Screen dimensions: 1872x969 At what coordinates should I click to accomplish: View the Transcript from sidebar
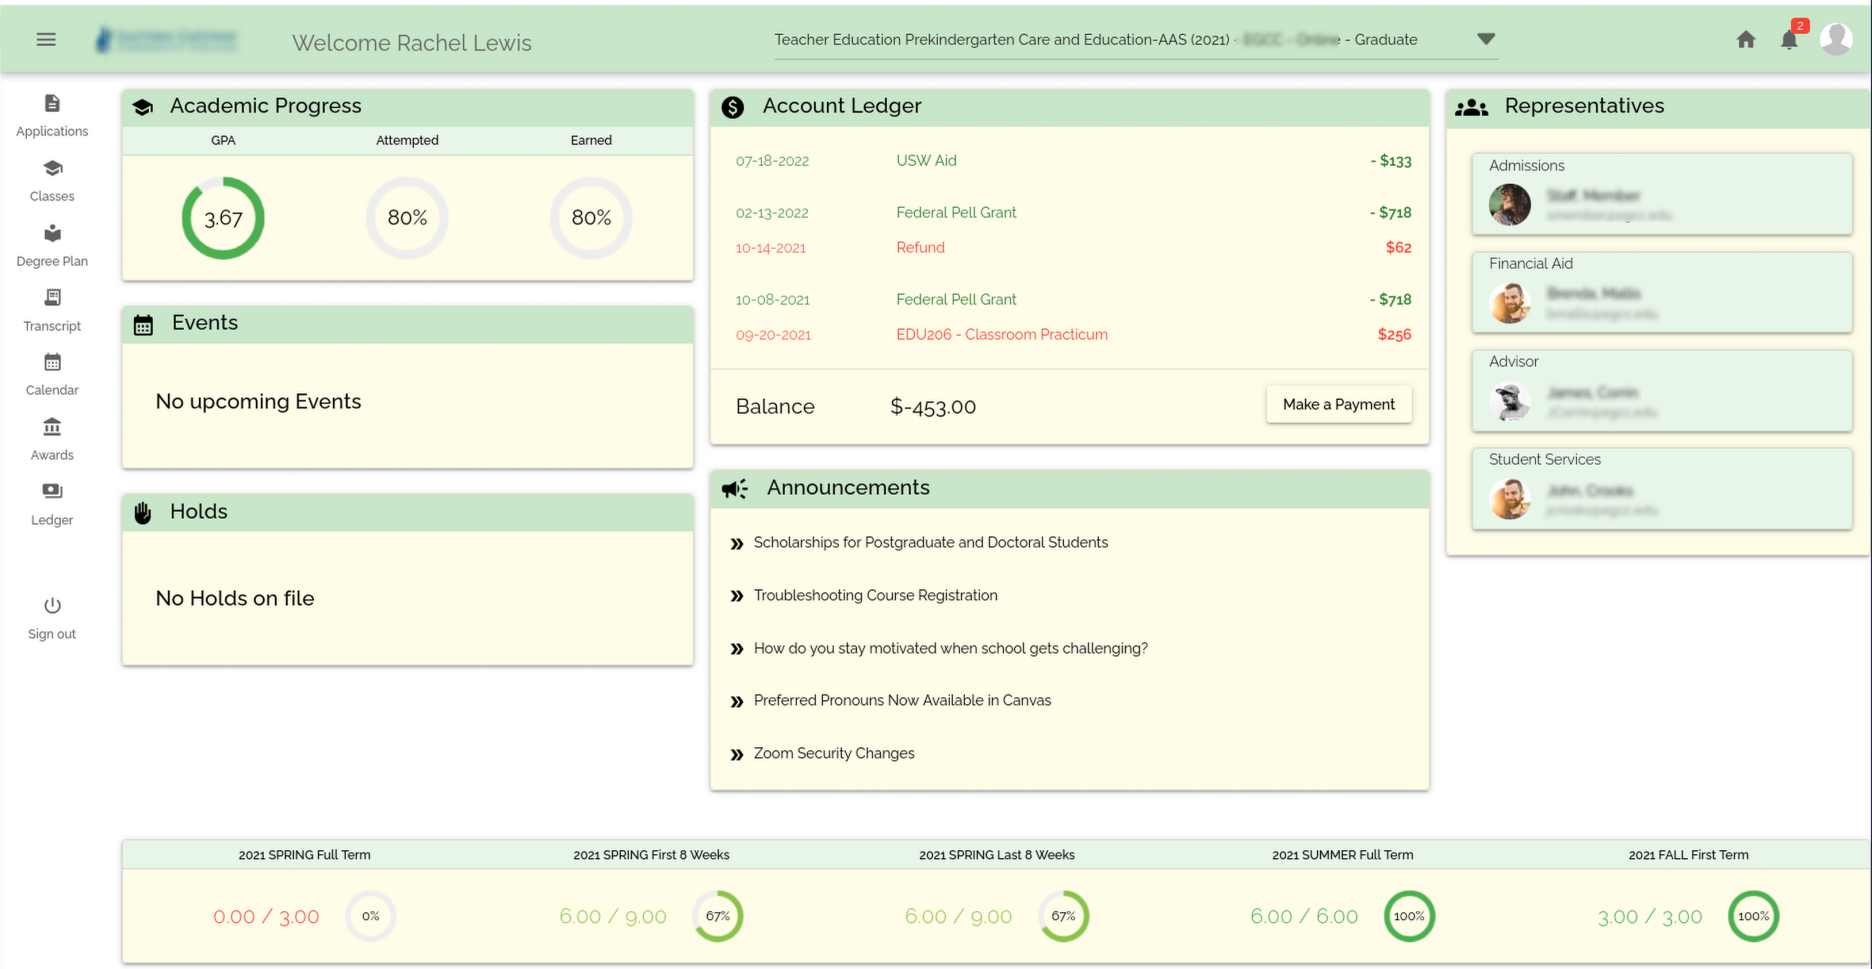pos(52,310)
